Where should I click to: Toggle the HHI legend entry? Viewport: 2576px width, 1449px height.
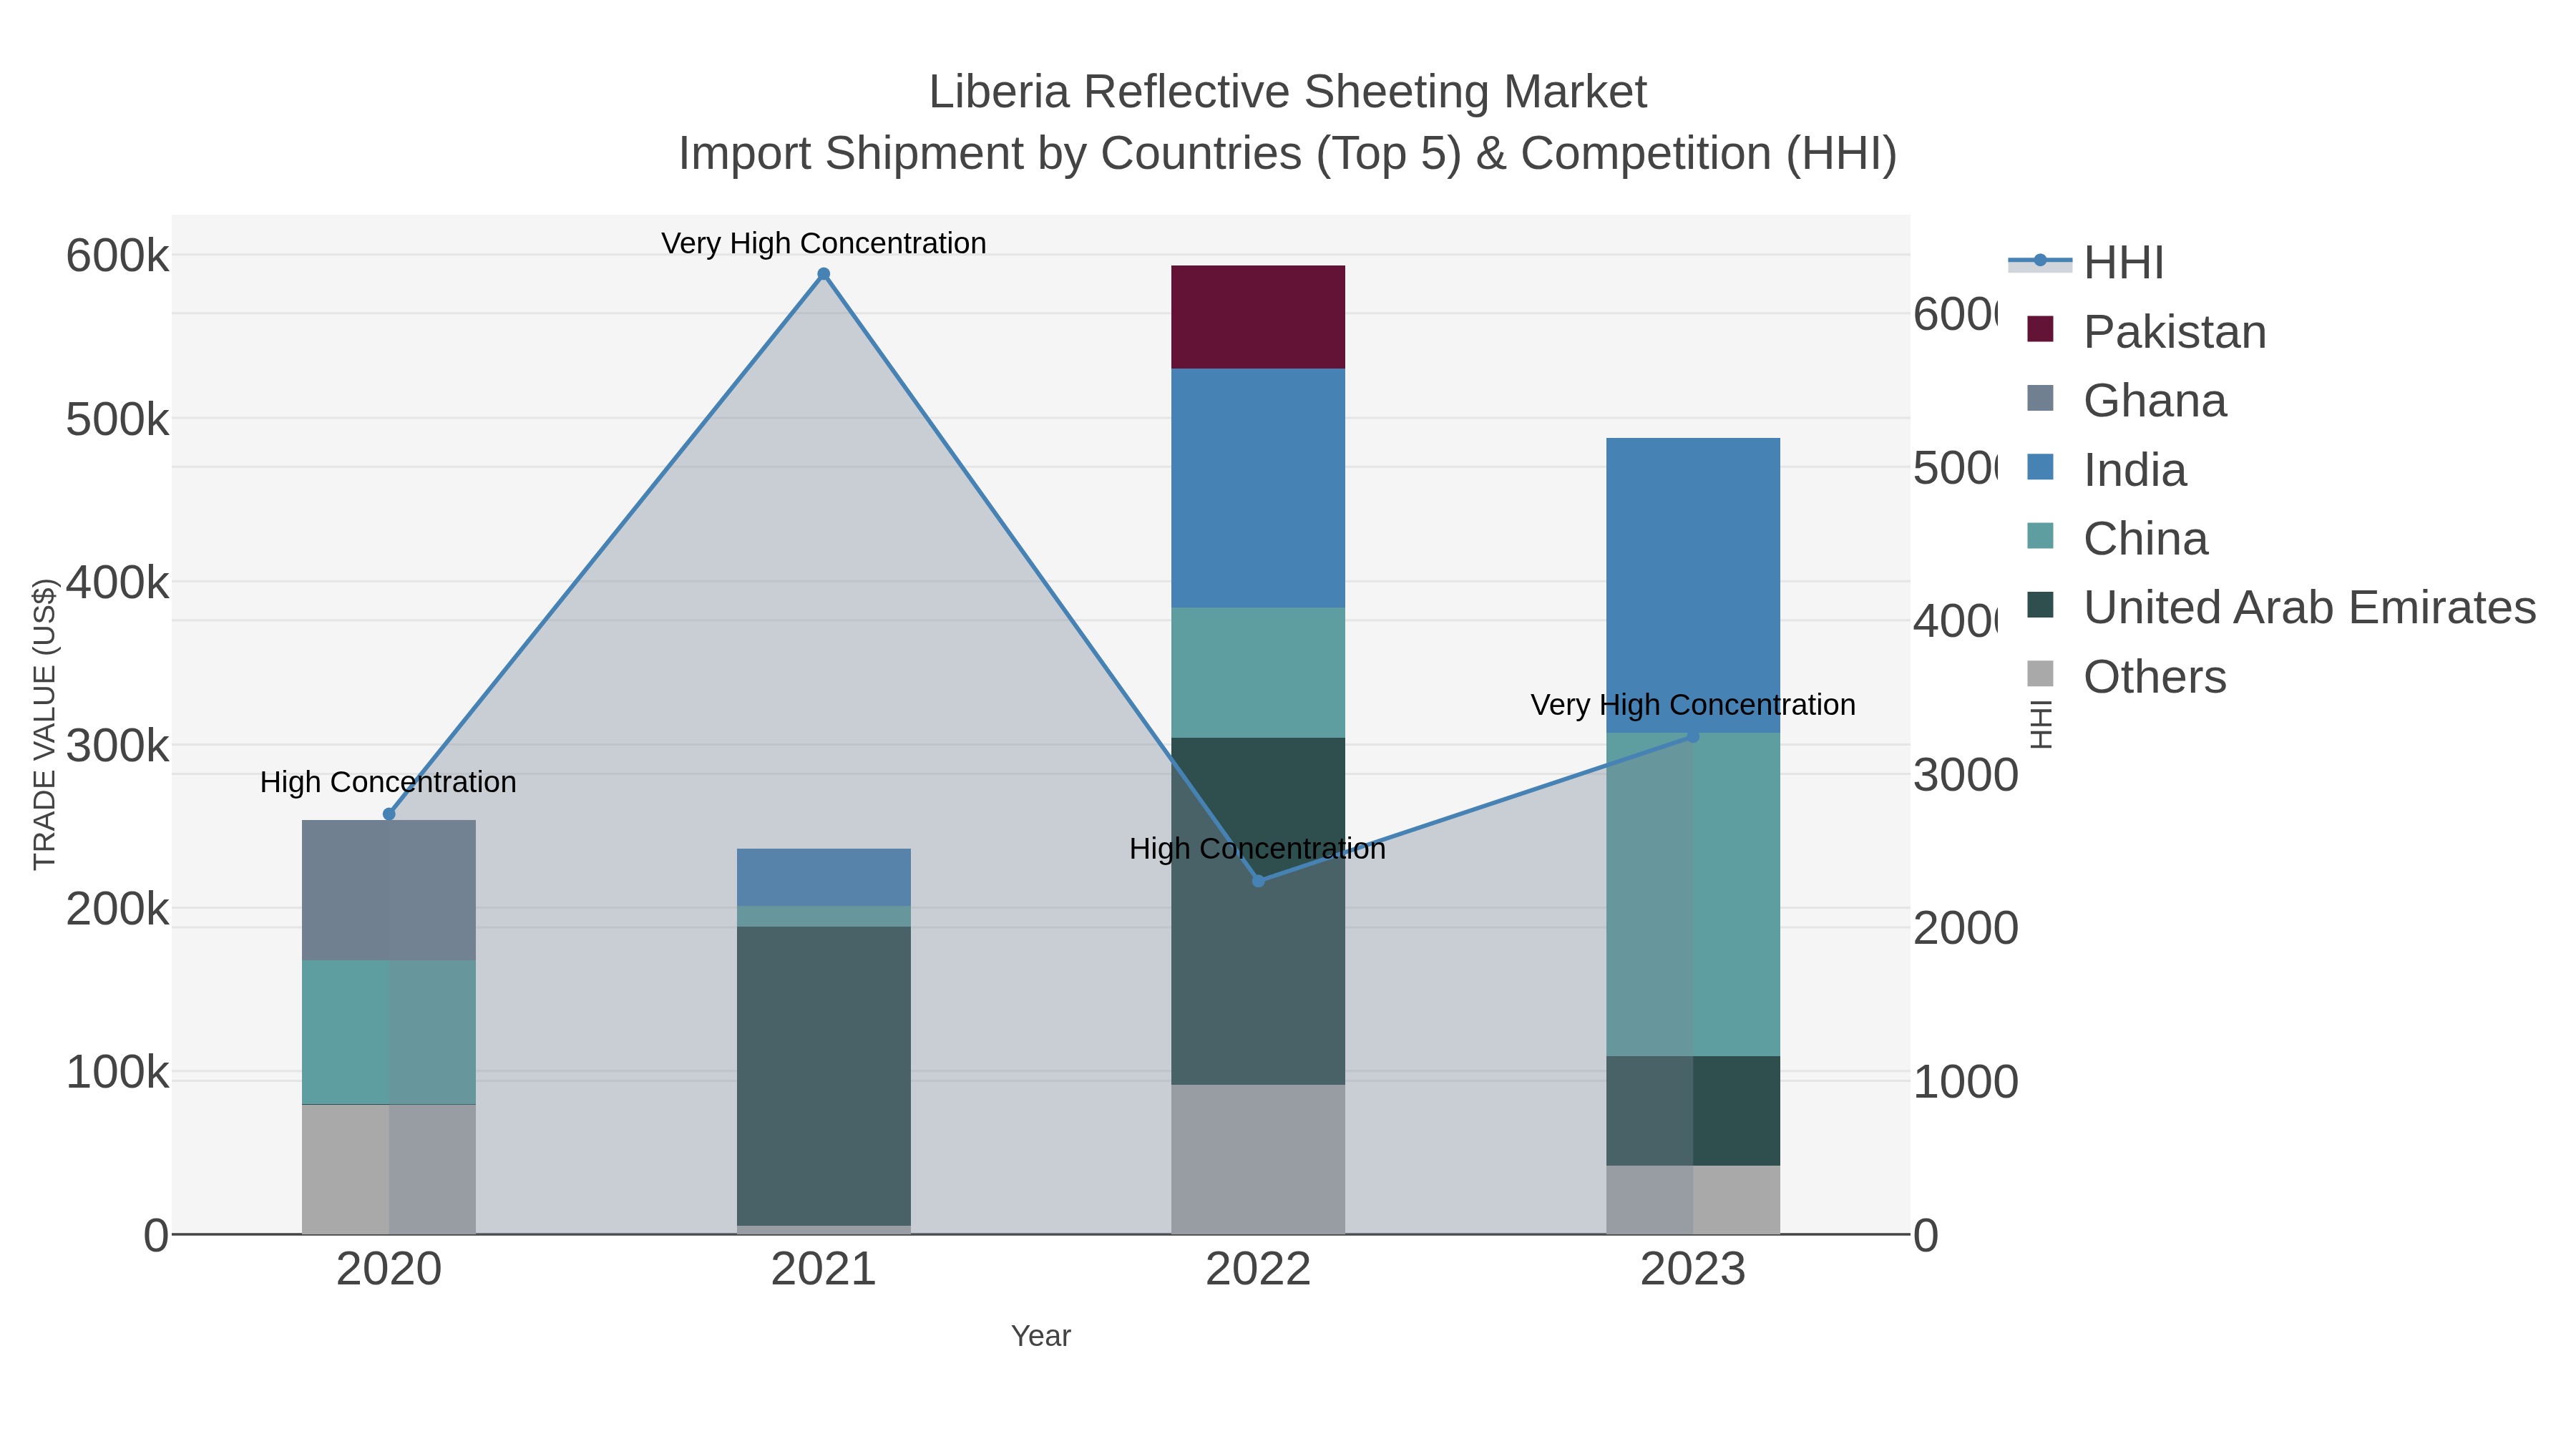pos(2086,262)
